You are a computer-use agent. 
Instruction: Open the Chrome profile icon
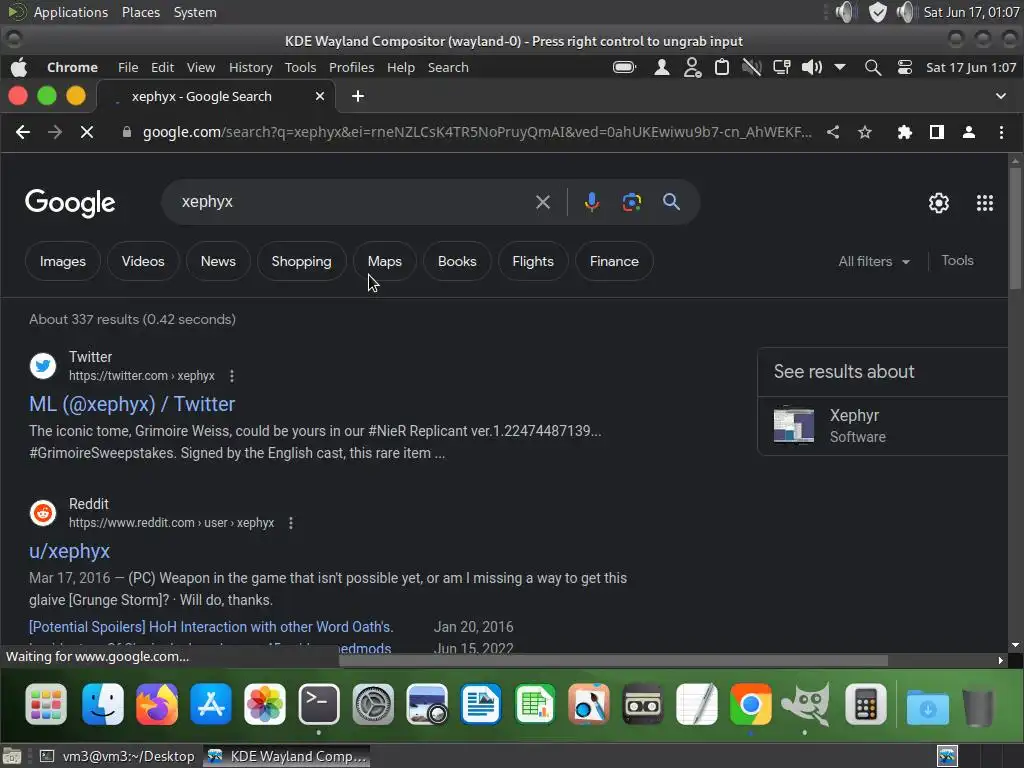[968, 133]
